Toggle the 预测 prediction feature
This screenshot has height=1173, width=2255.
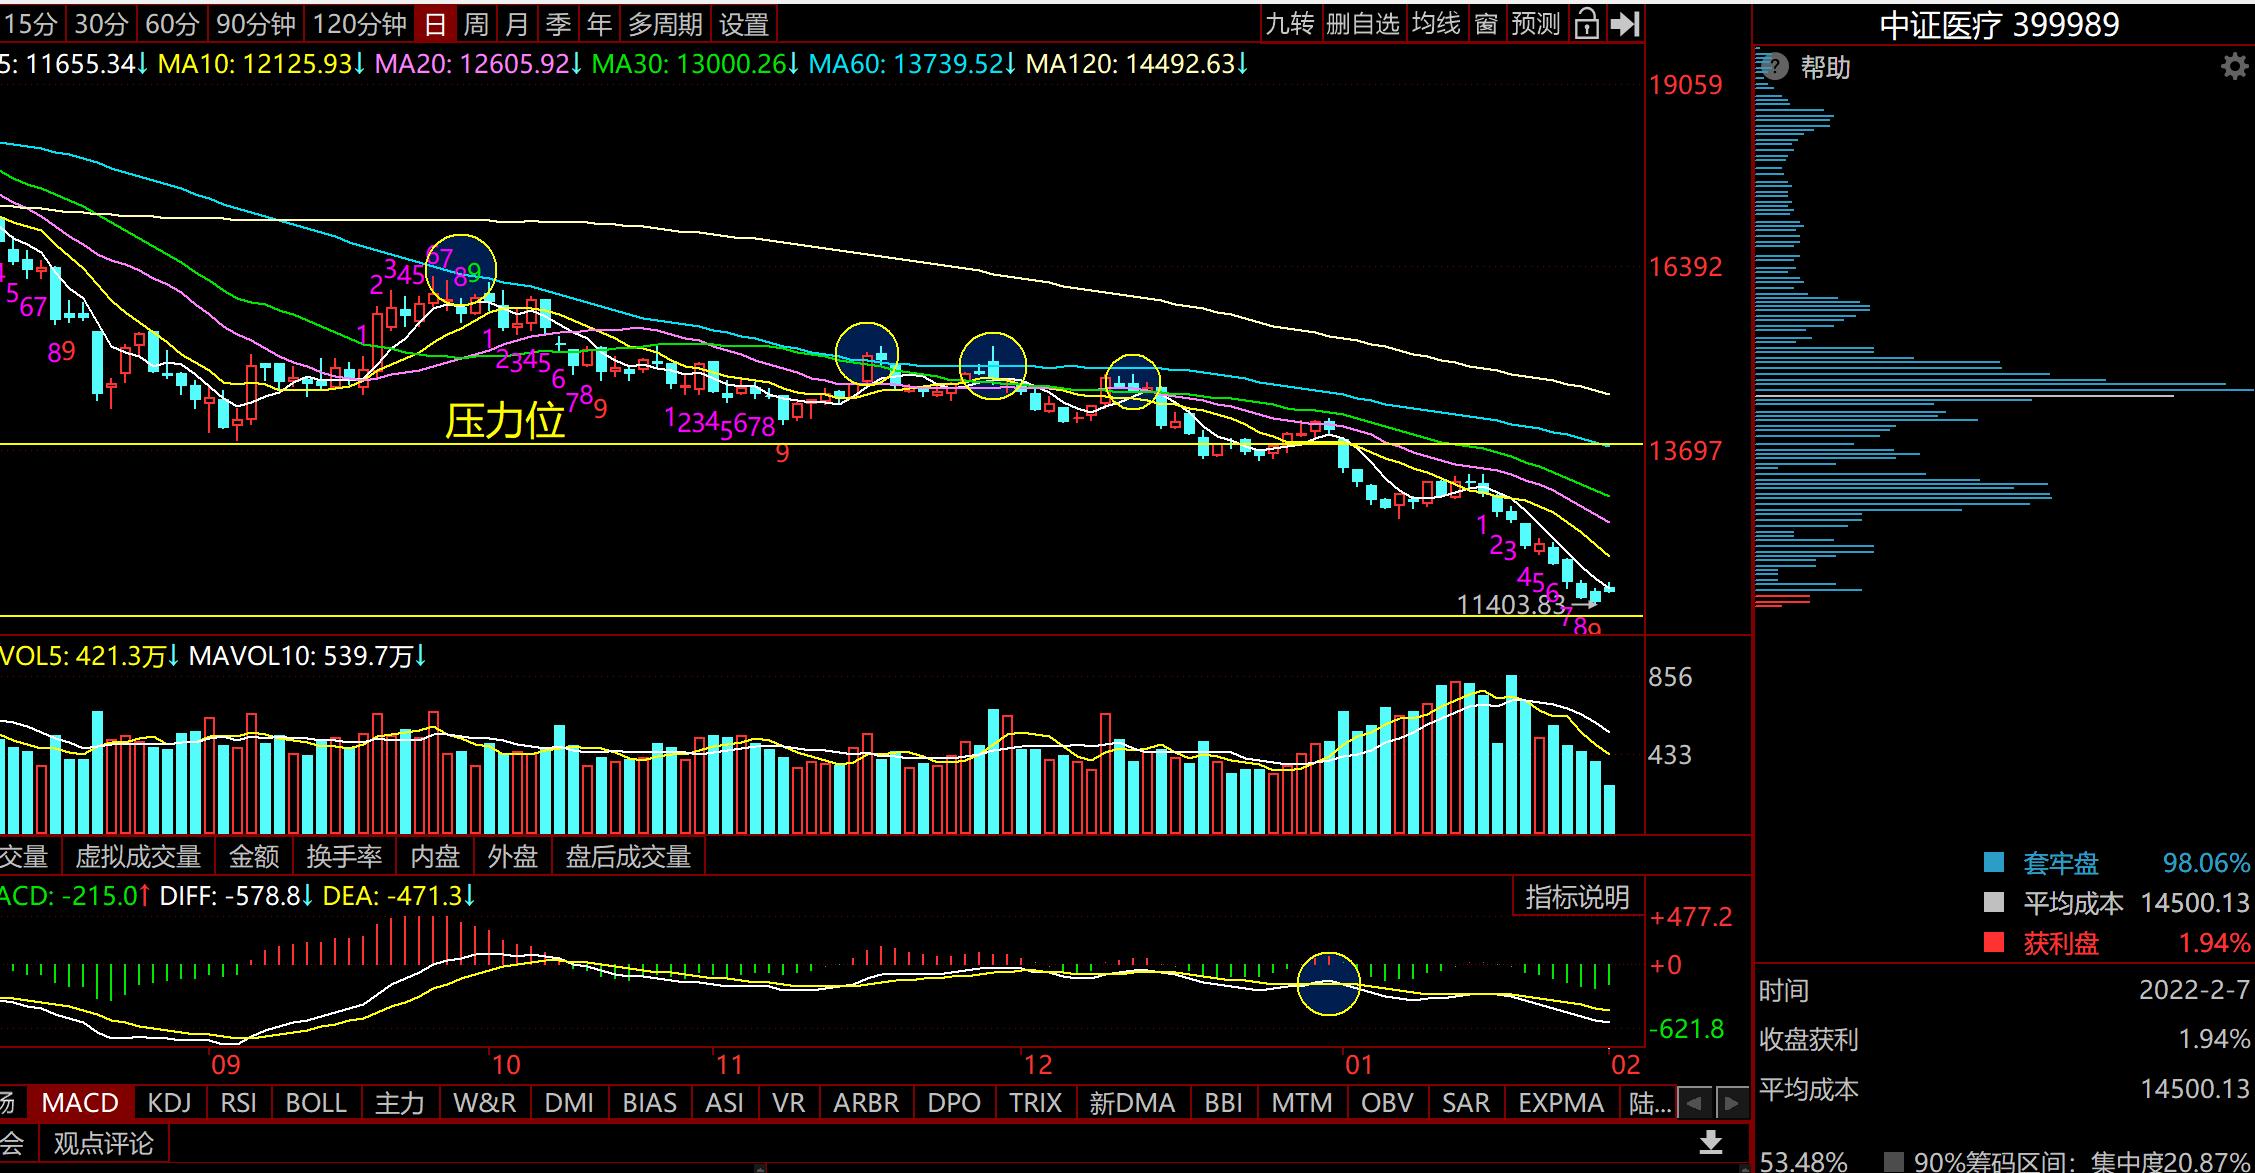pos(1535,23)
